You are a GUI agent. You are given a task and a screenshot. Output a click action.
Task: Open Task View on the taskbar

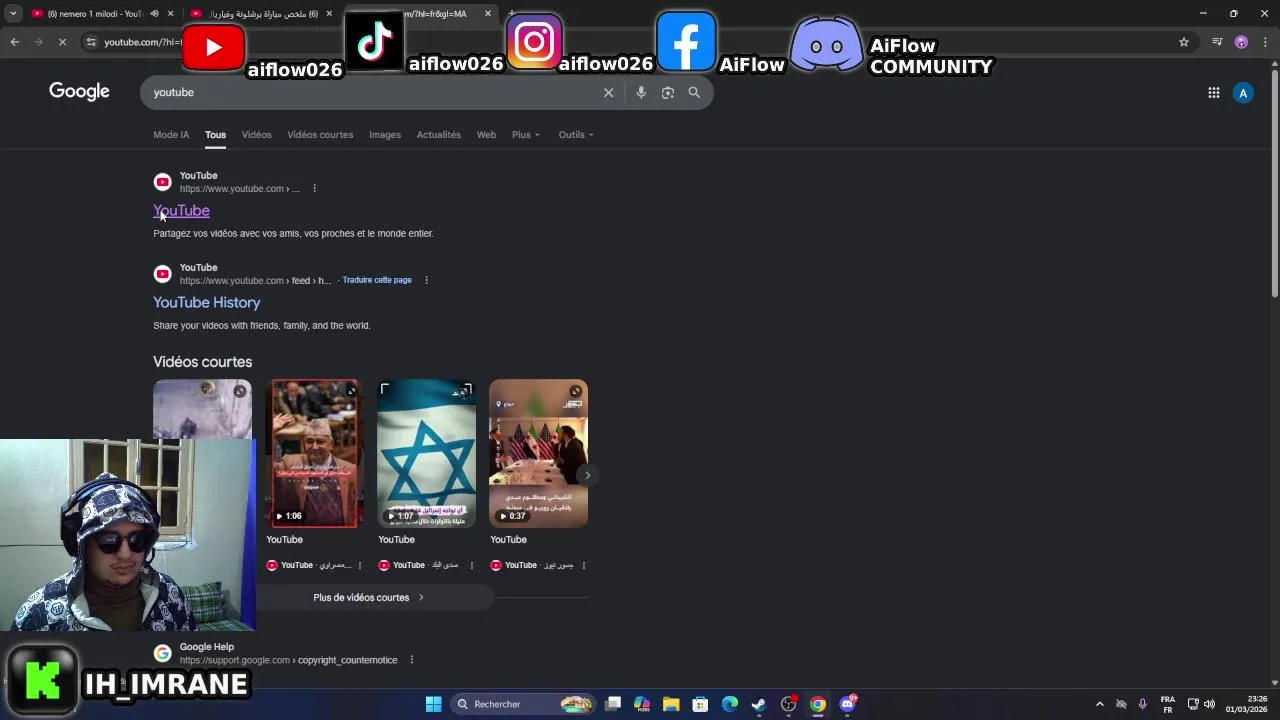[x=613, y=704]
